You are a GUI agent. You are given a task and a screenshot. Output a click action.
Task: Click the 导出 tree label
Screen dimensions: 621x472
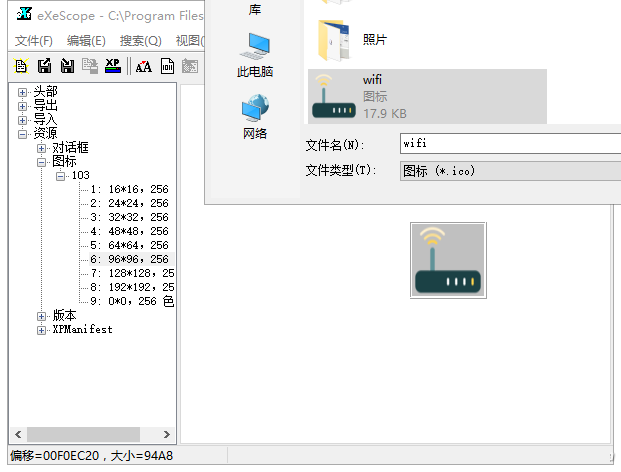(x=45, y=105)
